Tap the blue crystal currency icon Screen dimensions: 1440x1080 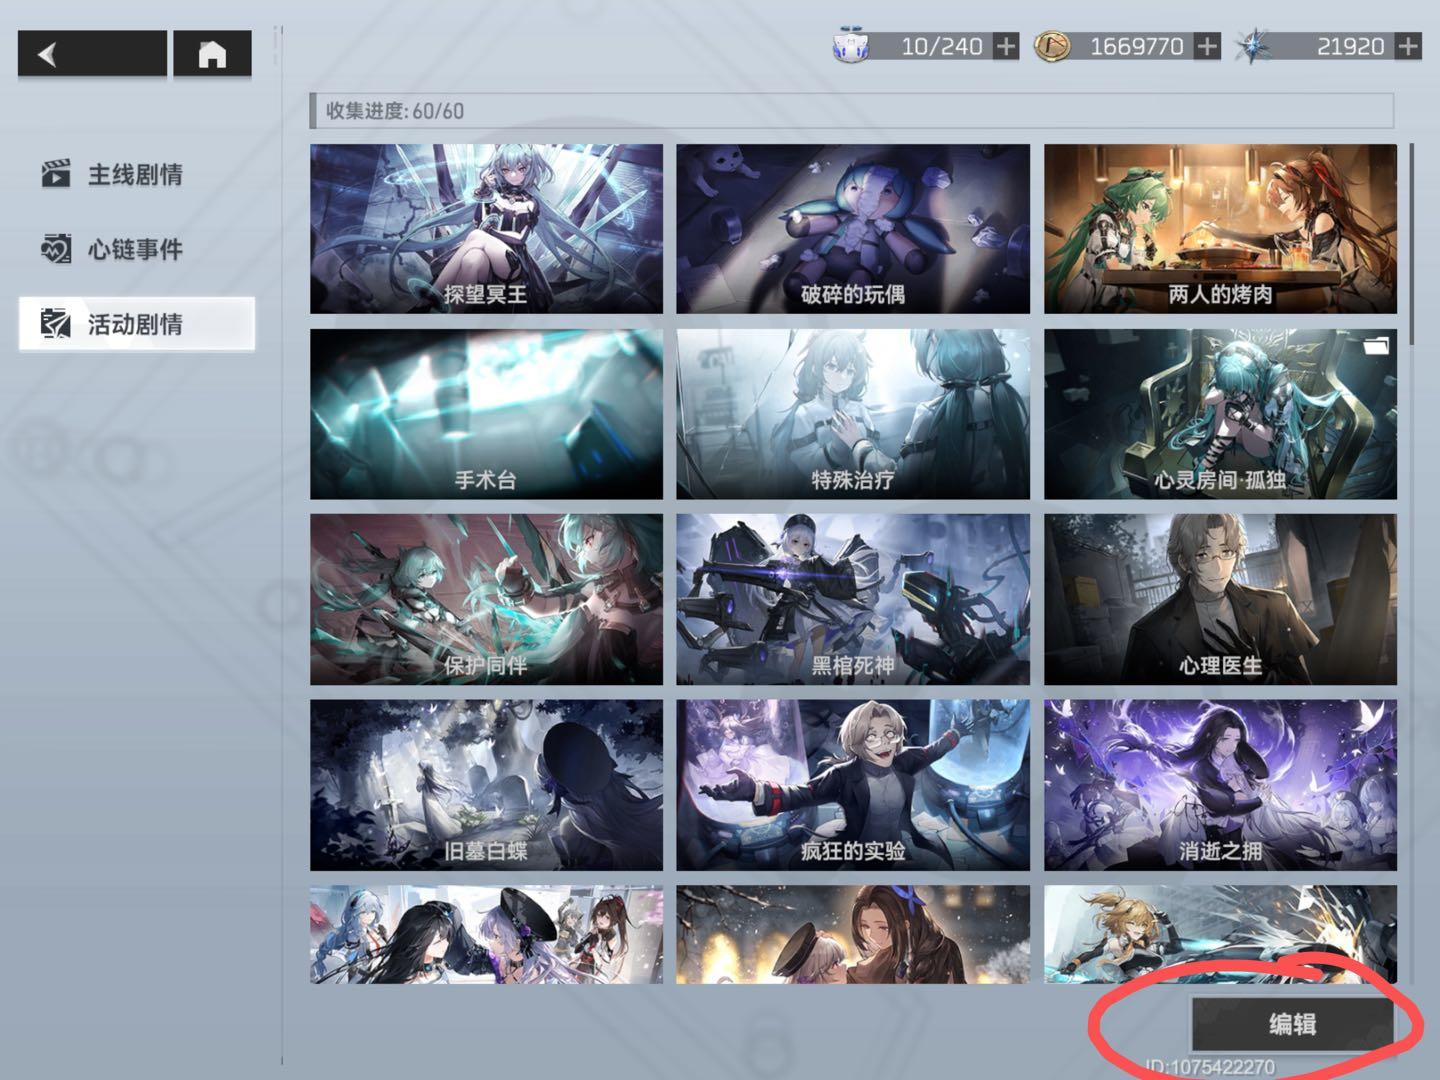click(x=1253, y=46)
